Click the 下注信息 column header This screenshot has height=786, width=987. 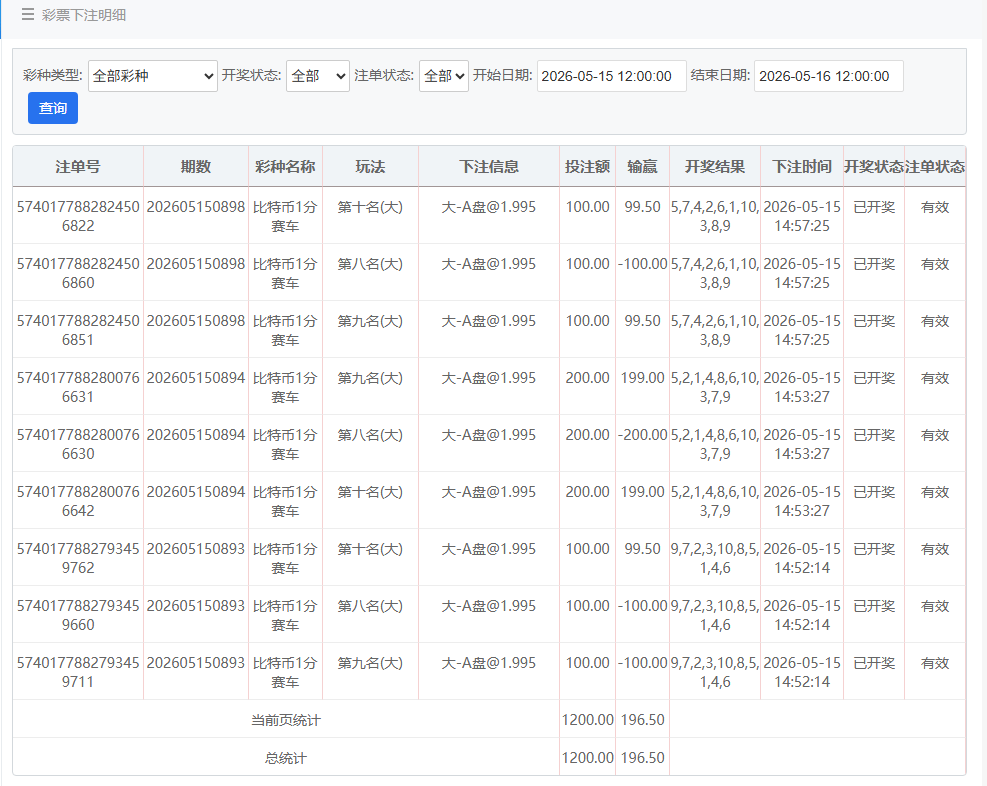(488, 167)
